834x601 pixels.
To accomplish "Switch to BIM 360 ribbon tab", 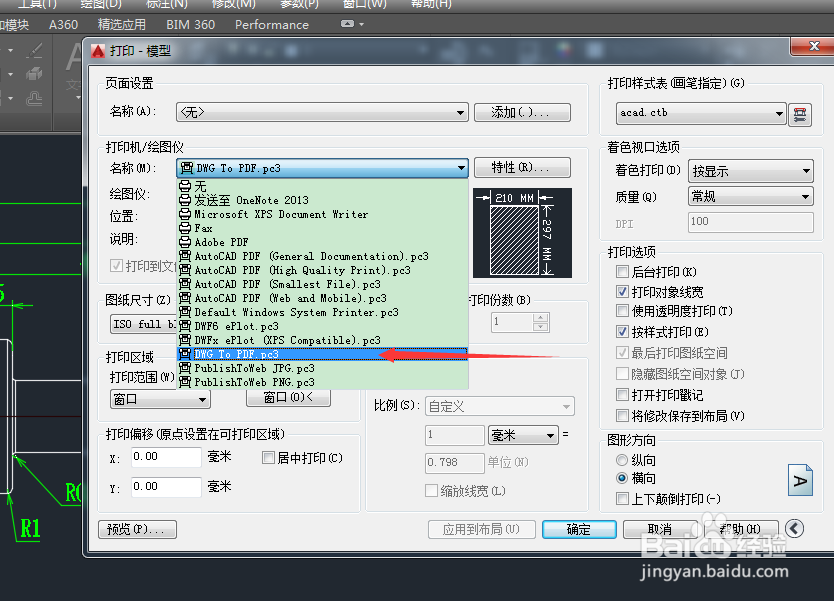I will pos(190,24).
